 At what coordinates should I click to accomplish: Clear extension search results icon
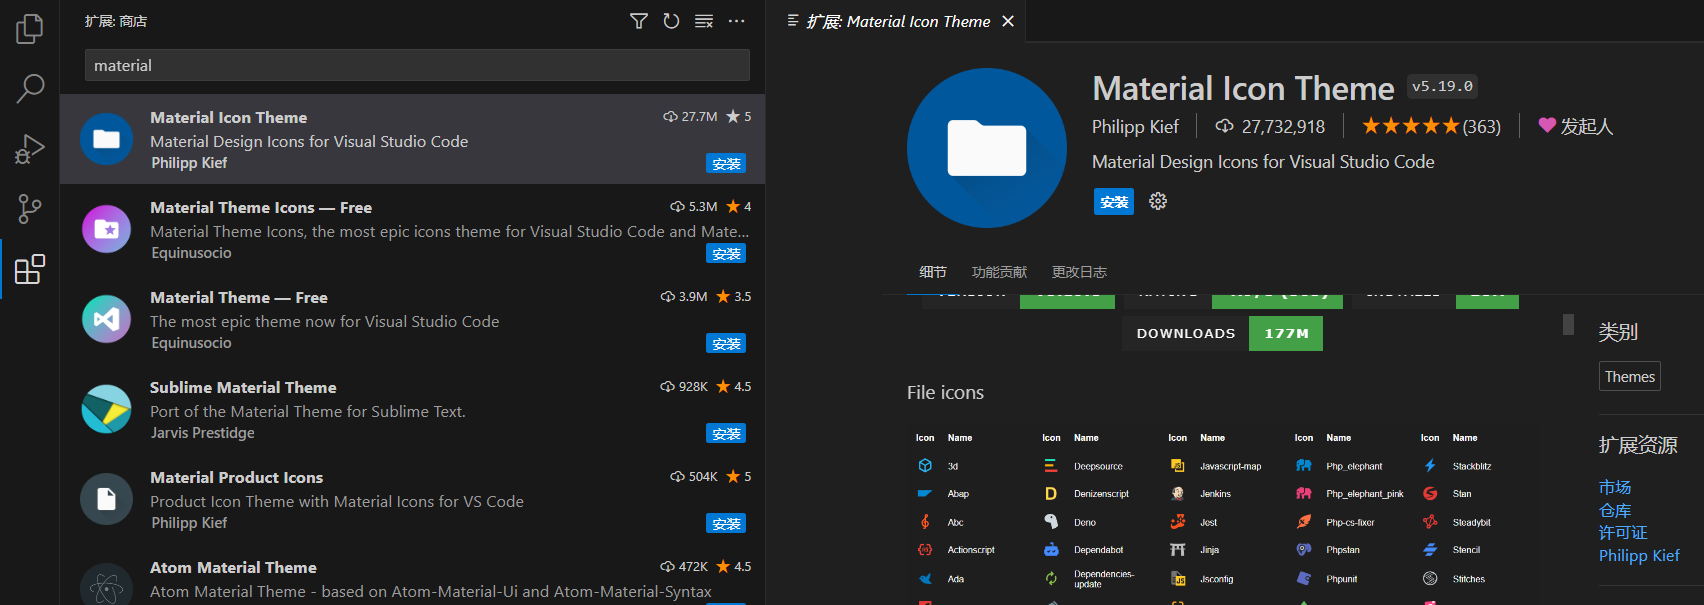tap(704, 21)
